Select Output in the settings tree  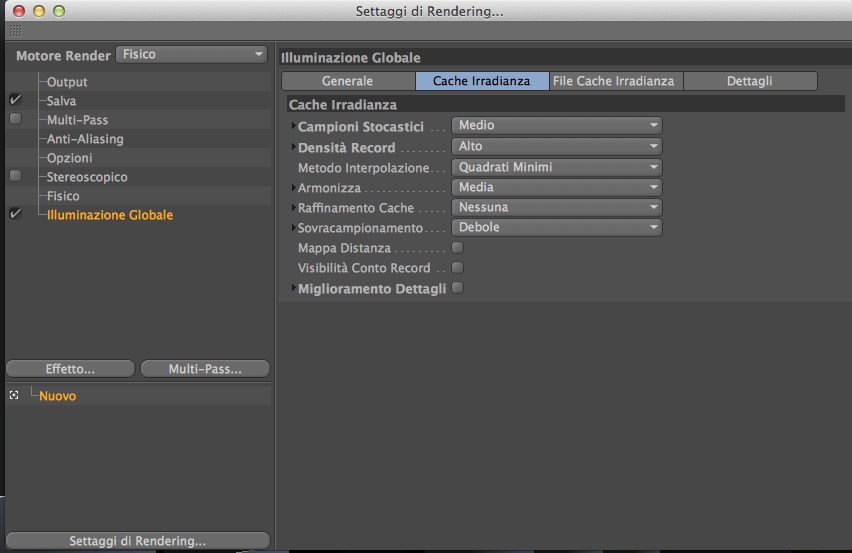point(67,82)
